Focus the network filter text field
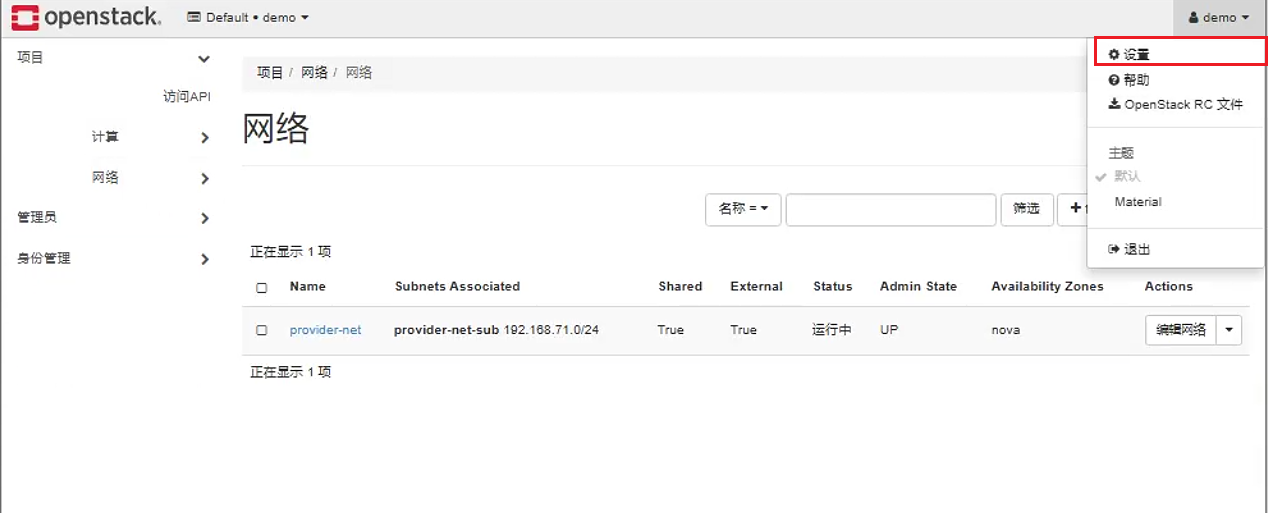This screenshot has height=513, width=1268. click(x=890, y=209)
